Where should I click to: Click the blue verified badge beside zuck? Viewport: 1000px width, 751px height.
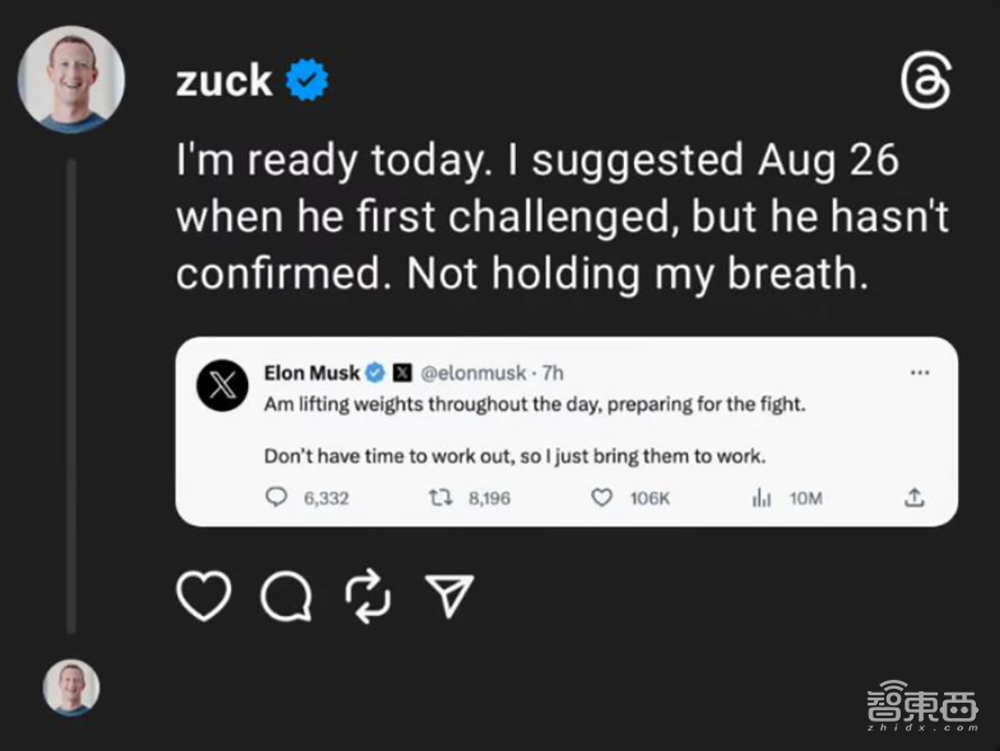pos(308,81)
